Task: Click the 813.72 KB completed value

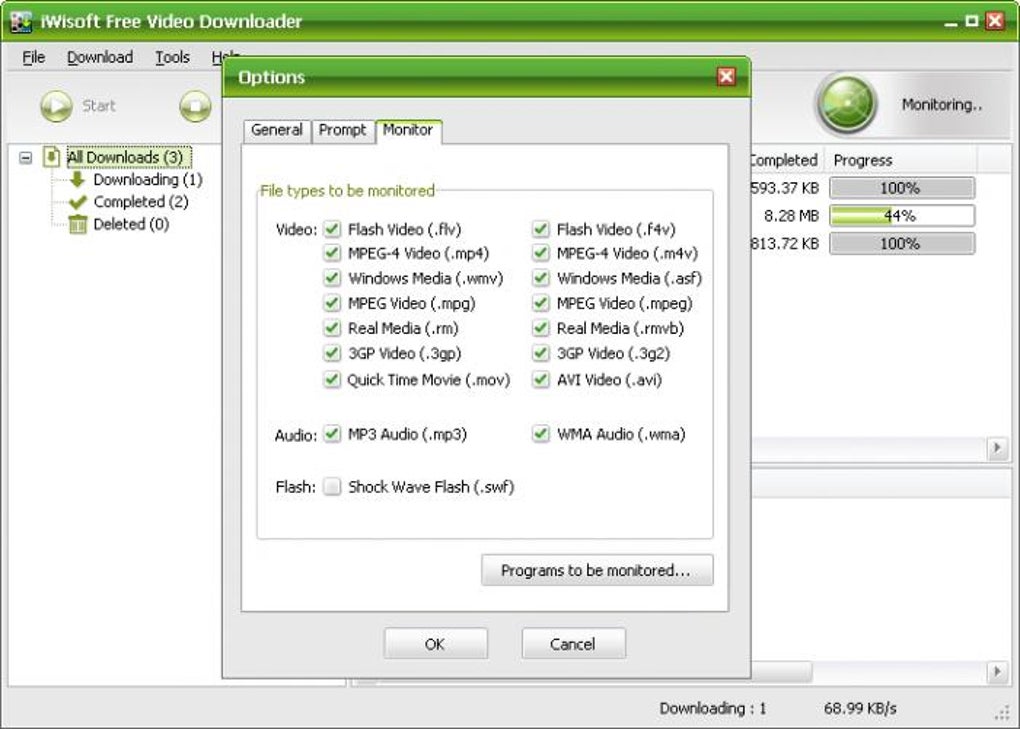Action: 784,244
